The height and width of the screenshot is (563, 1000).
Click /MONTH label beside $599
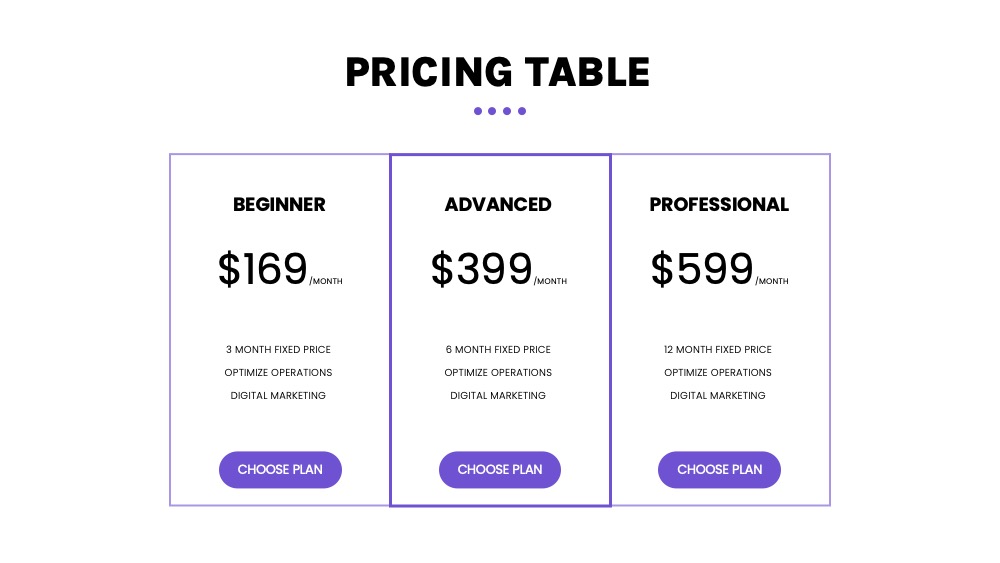(772, 281)
